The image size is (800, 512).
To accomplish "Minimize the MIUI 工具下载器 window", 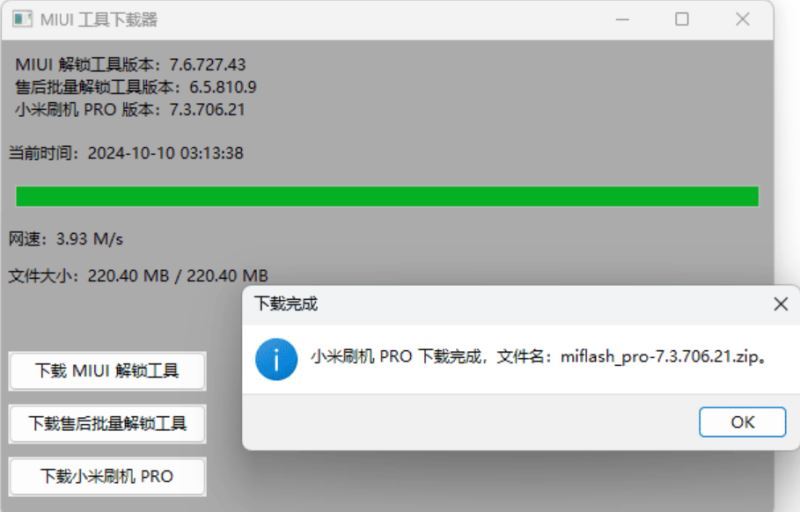I will [622, 20].
